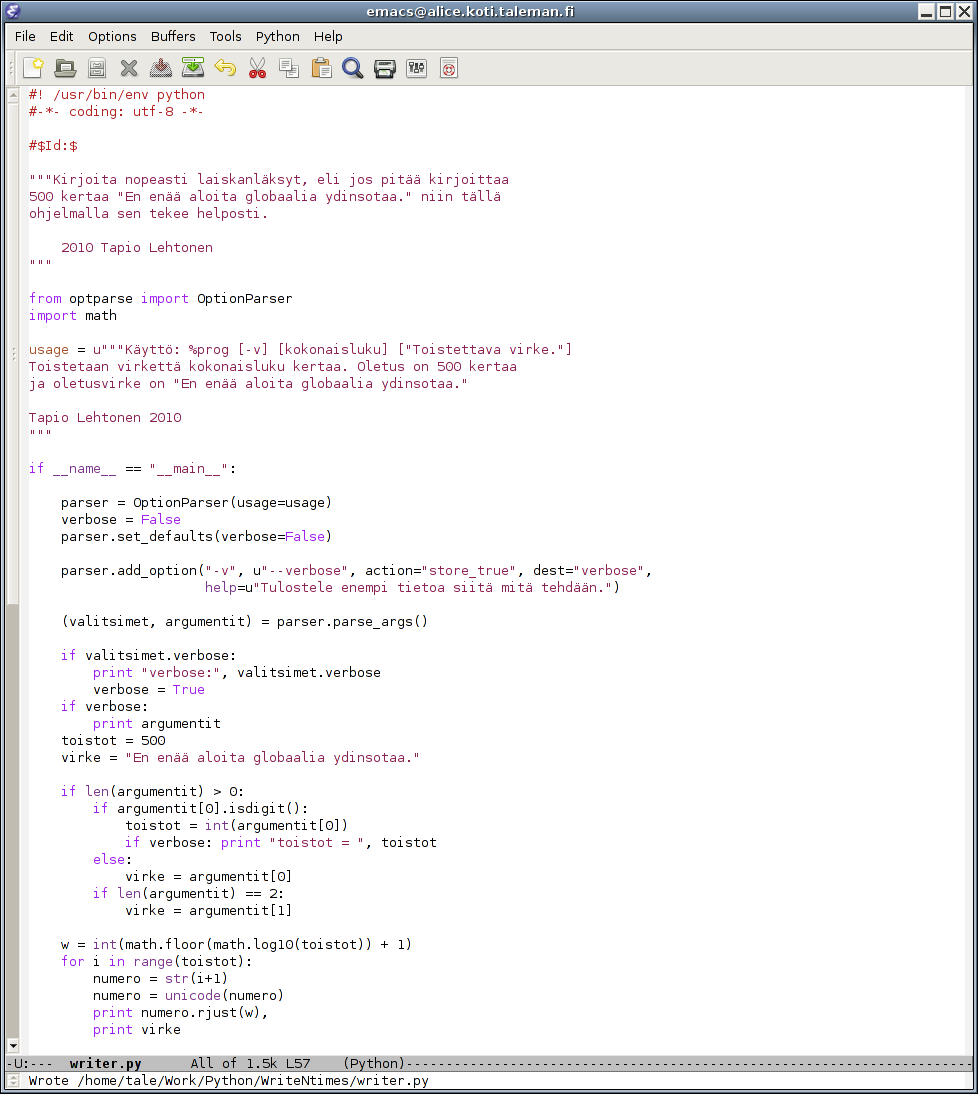The image size is (978, 1094).
Task: Click on 'parser.add_option("-v"' line
Action: pos(356,571)
